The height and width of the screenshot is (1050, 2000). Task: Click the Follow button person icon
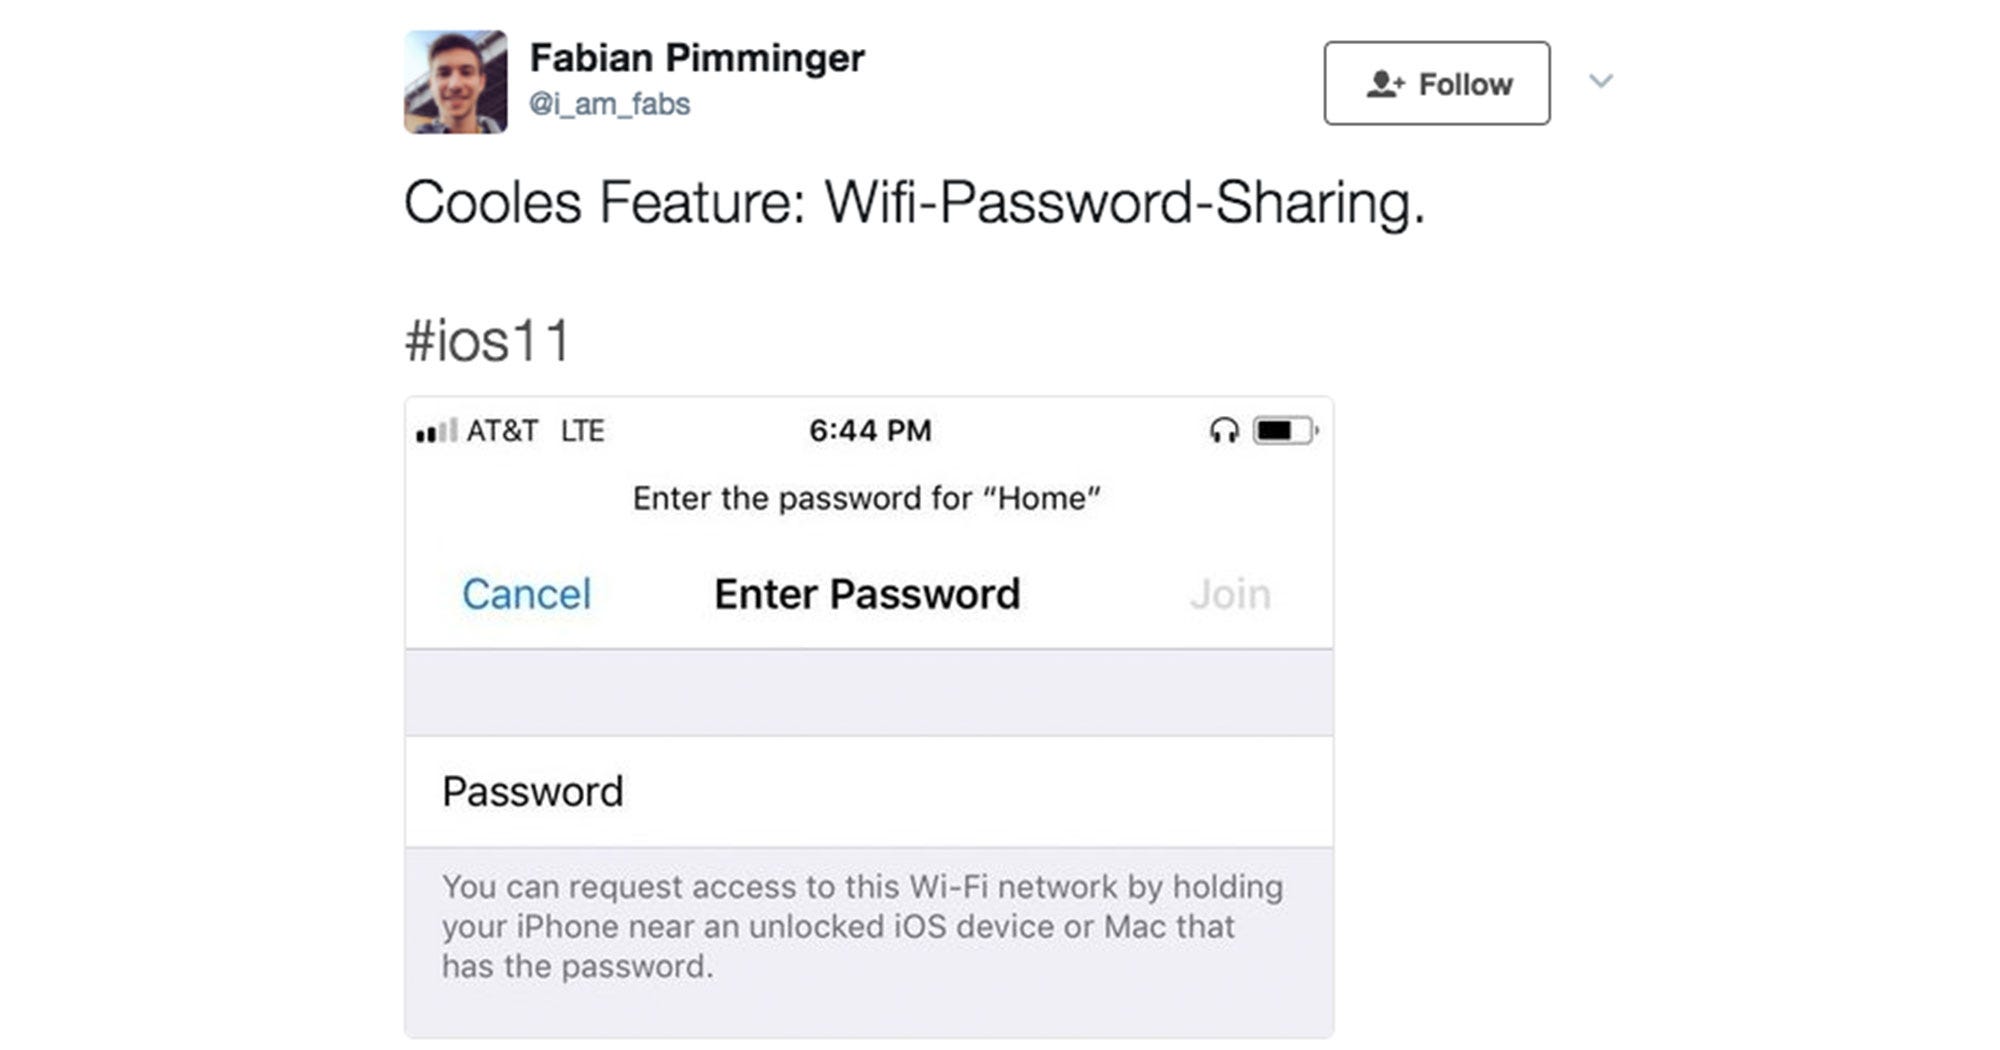[x=1385, y=84]
